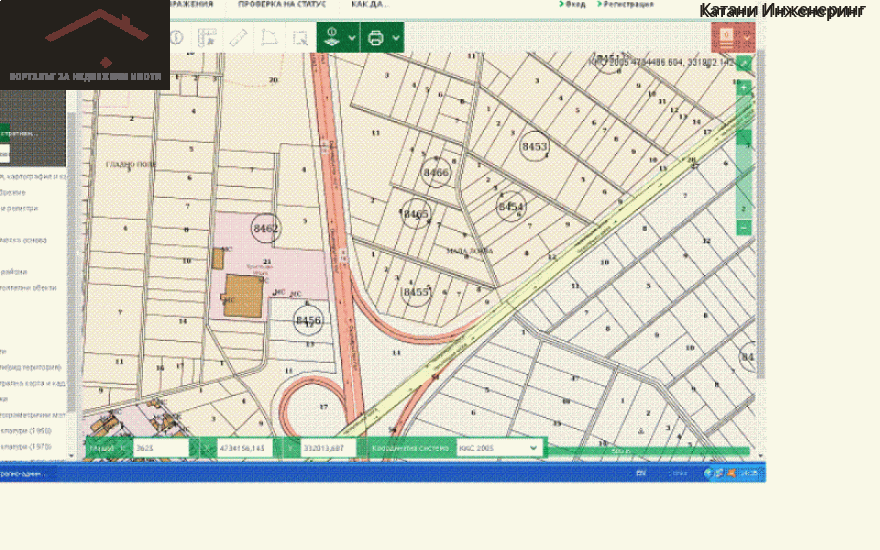Click the scale value input field 3623

[161, 448]
